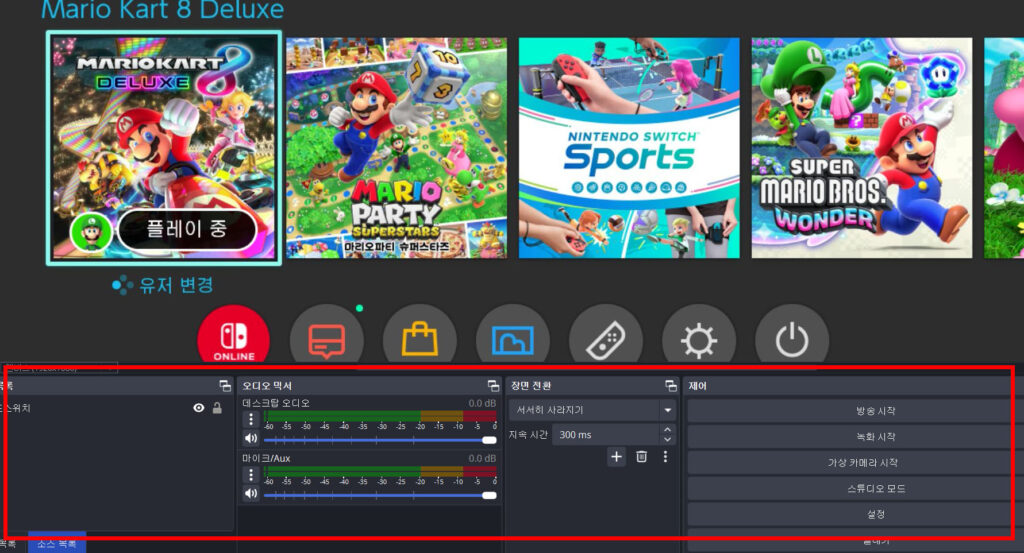The height and width of the screenshot is (553, 1024).
Task: Click the 오디오 믹서 panel title
Action: tap(267, 386)
